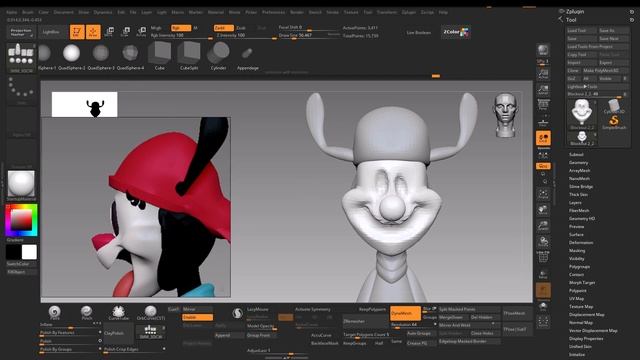Select the spiral brush icon in bottom shelf

(54, 312)
